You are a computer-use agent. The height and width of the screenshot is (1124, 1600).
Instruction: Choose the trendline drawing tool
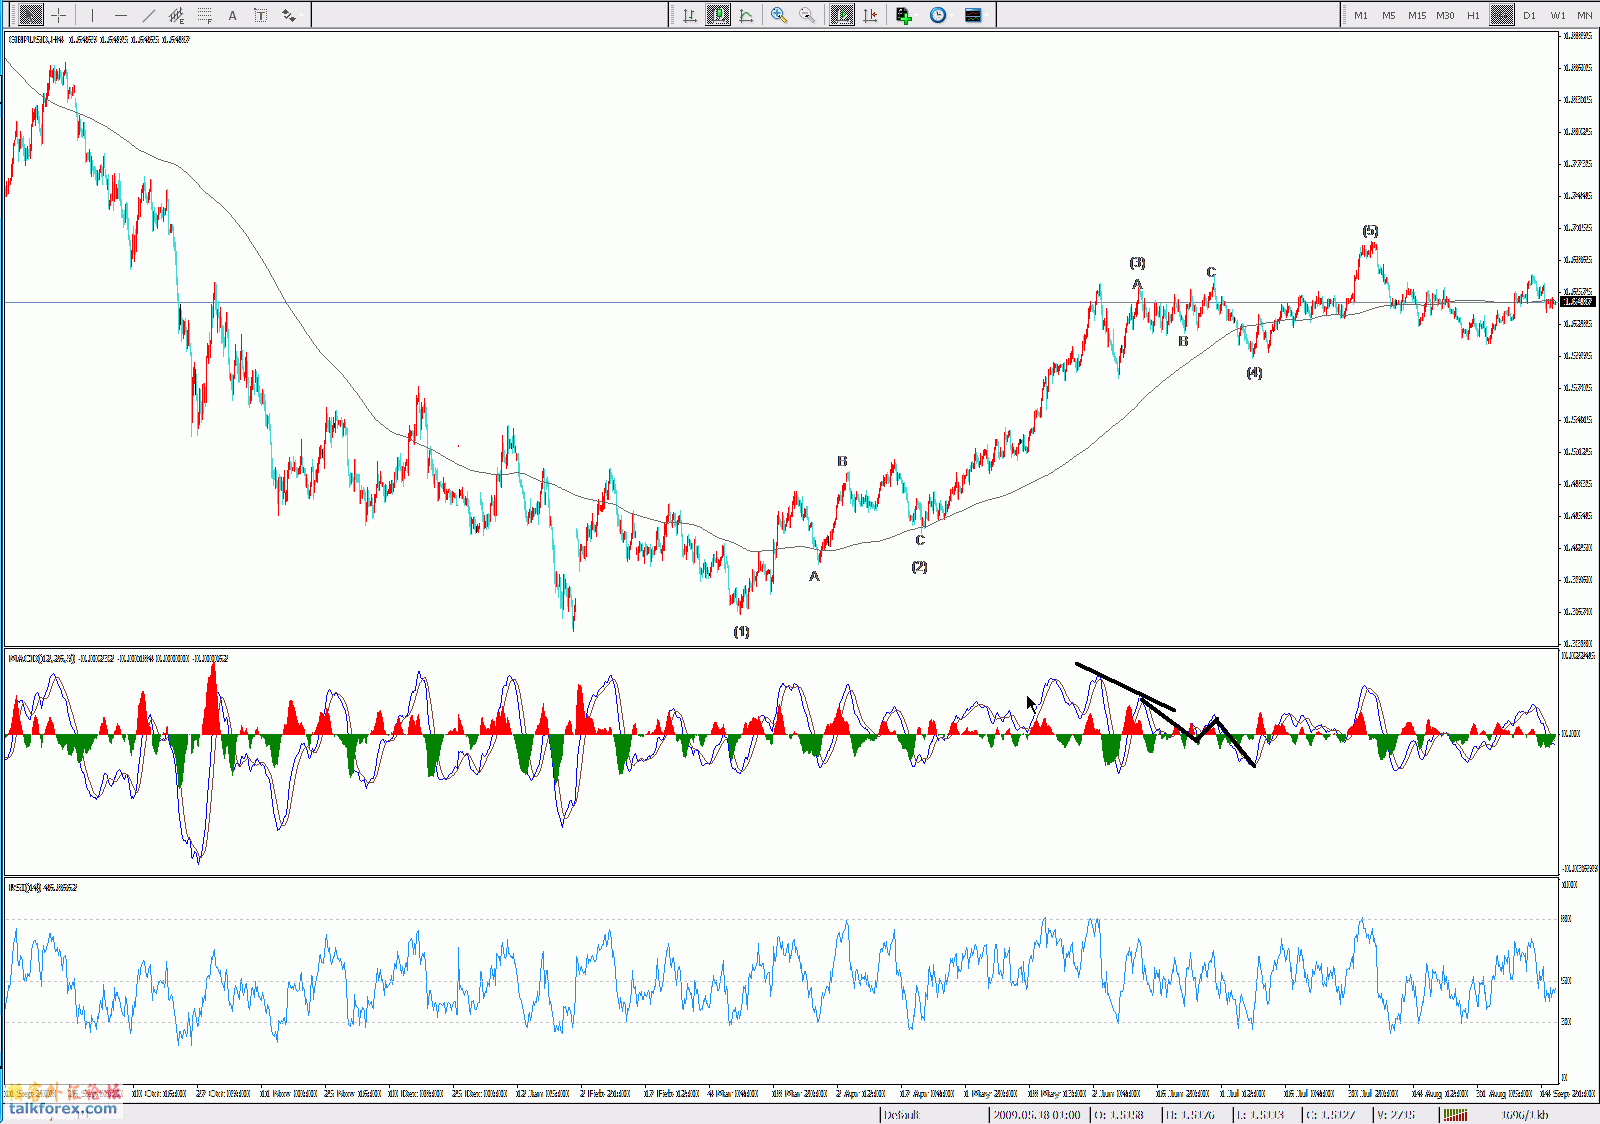[x=148, y=15]
